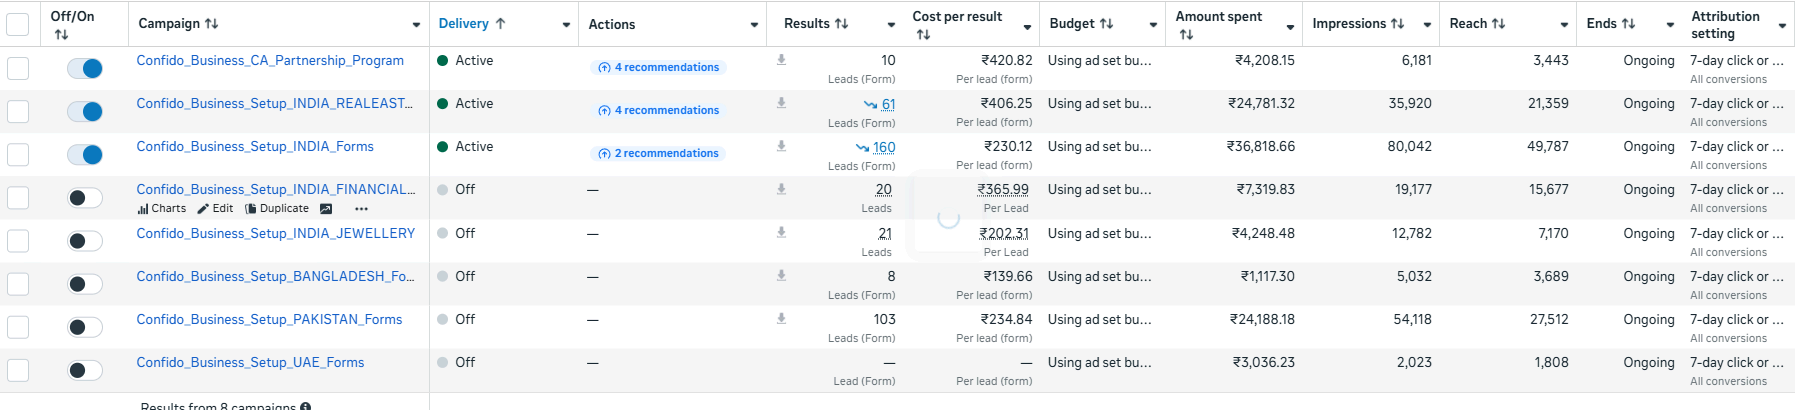Click info icon beside 'Results from 8 campaigns'
This screenshot has height=410, width=1795.
306,406
